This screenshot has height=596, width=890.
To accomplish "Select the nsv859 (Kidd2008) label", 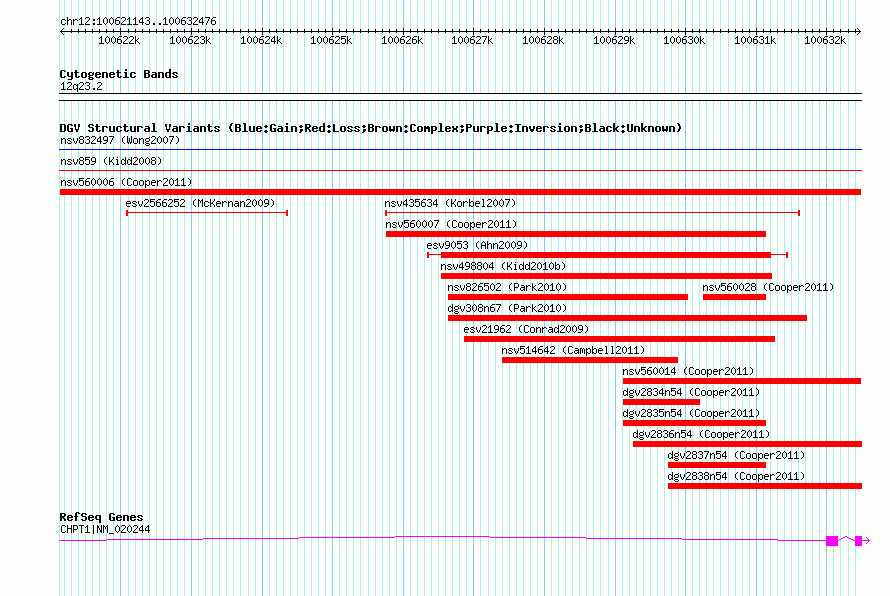I will (x=111, y=161).
